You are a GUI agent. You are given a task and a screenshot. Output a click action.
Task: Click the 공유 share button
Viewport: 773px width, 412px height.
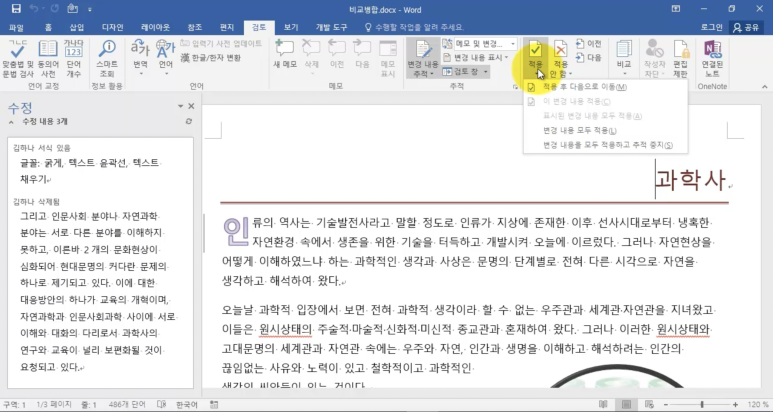(x=746, y=27)
